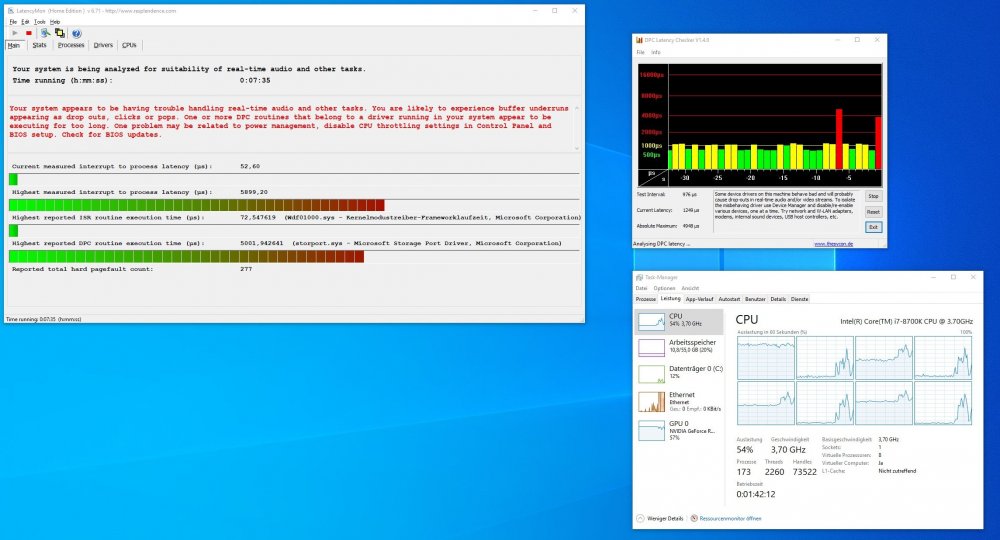
Task: Click the Weniger Details label
Action: tap(665, 518)
